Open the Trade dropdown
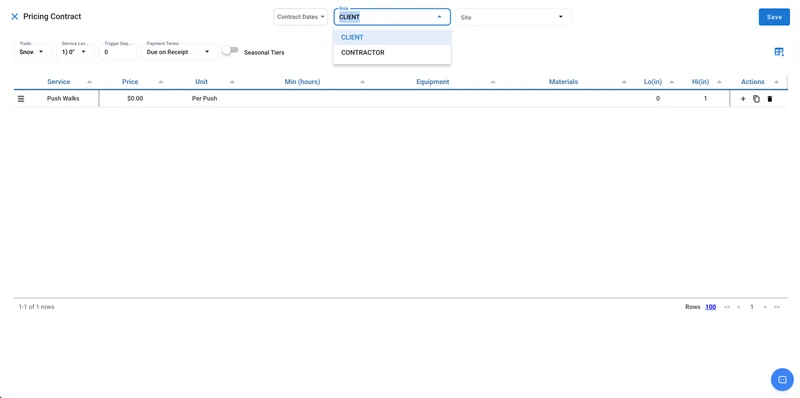Viewport: 800px width, 398px height. point(33,52)
